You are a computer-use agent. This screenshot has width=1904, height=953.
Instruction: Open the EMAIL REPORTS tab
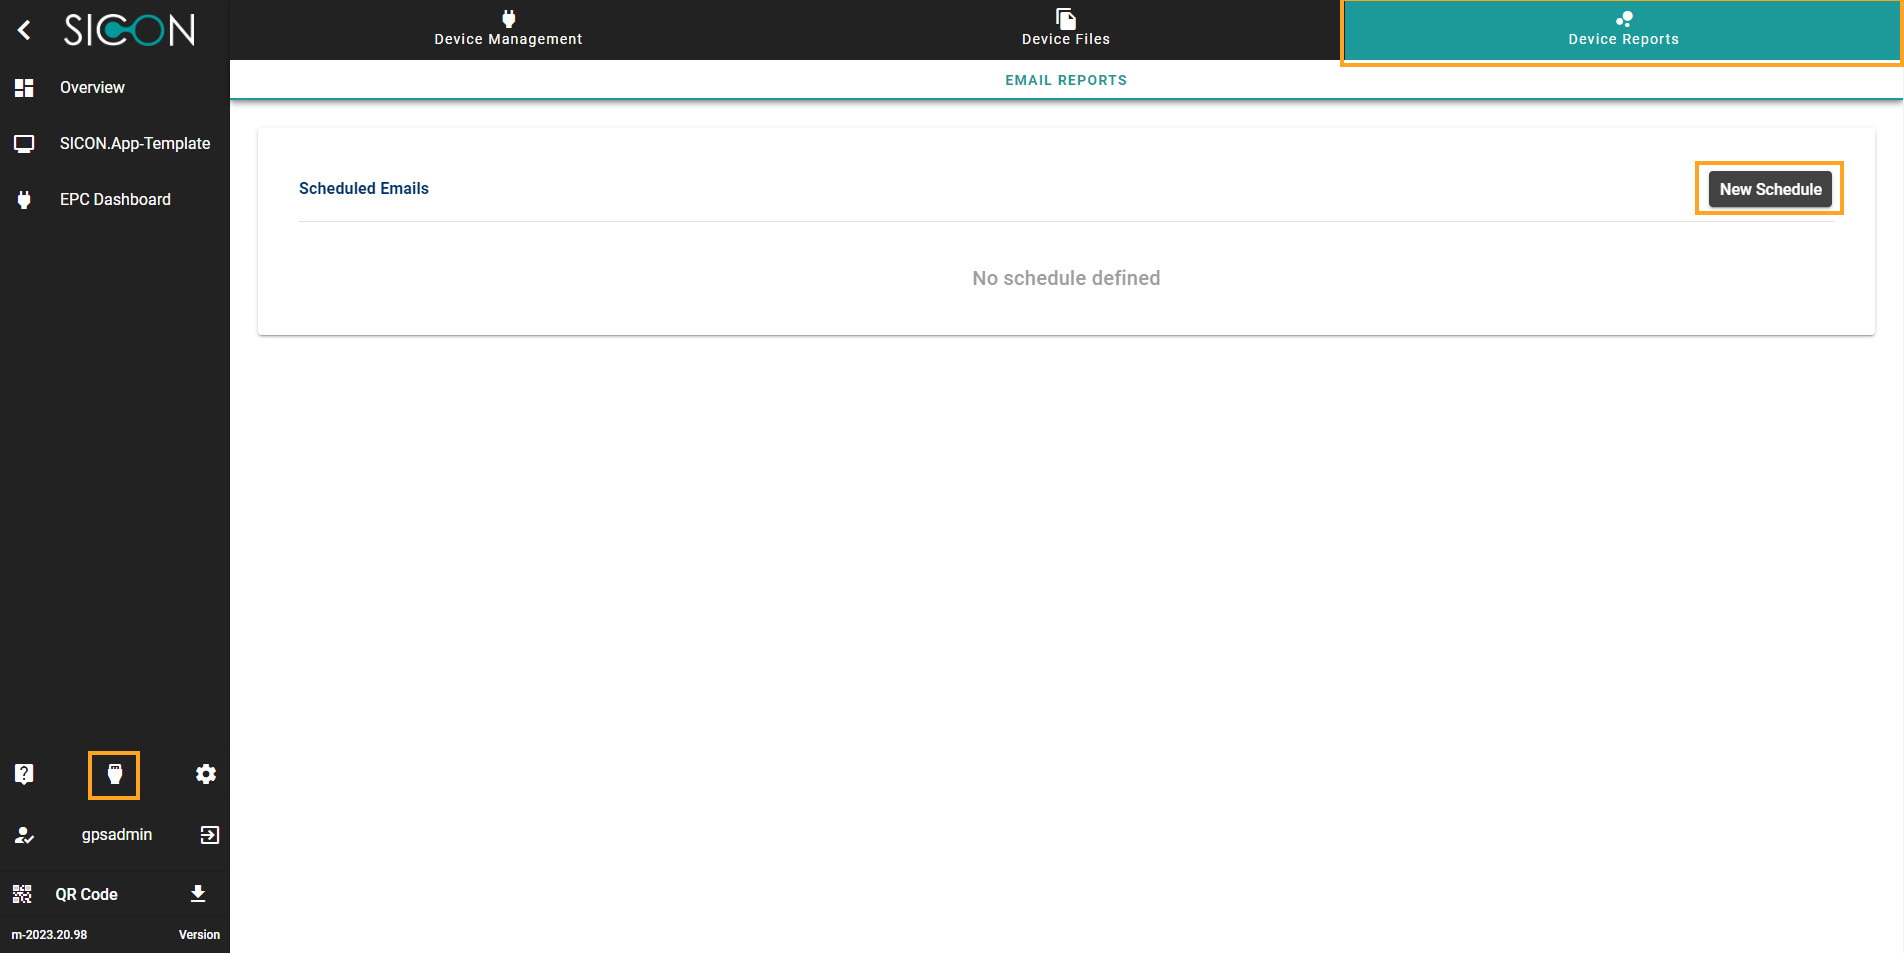(1065, 80)
